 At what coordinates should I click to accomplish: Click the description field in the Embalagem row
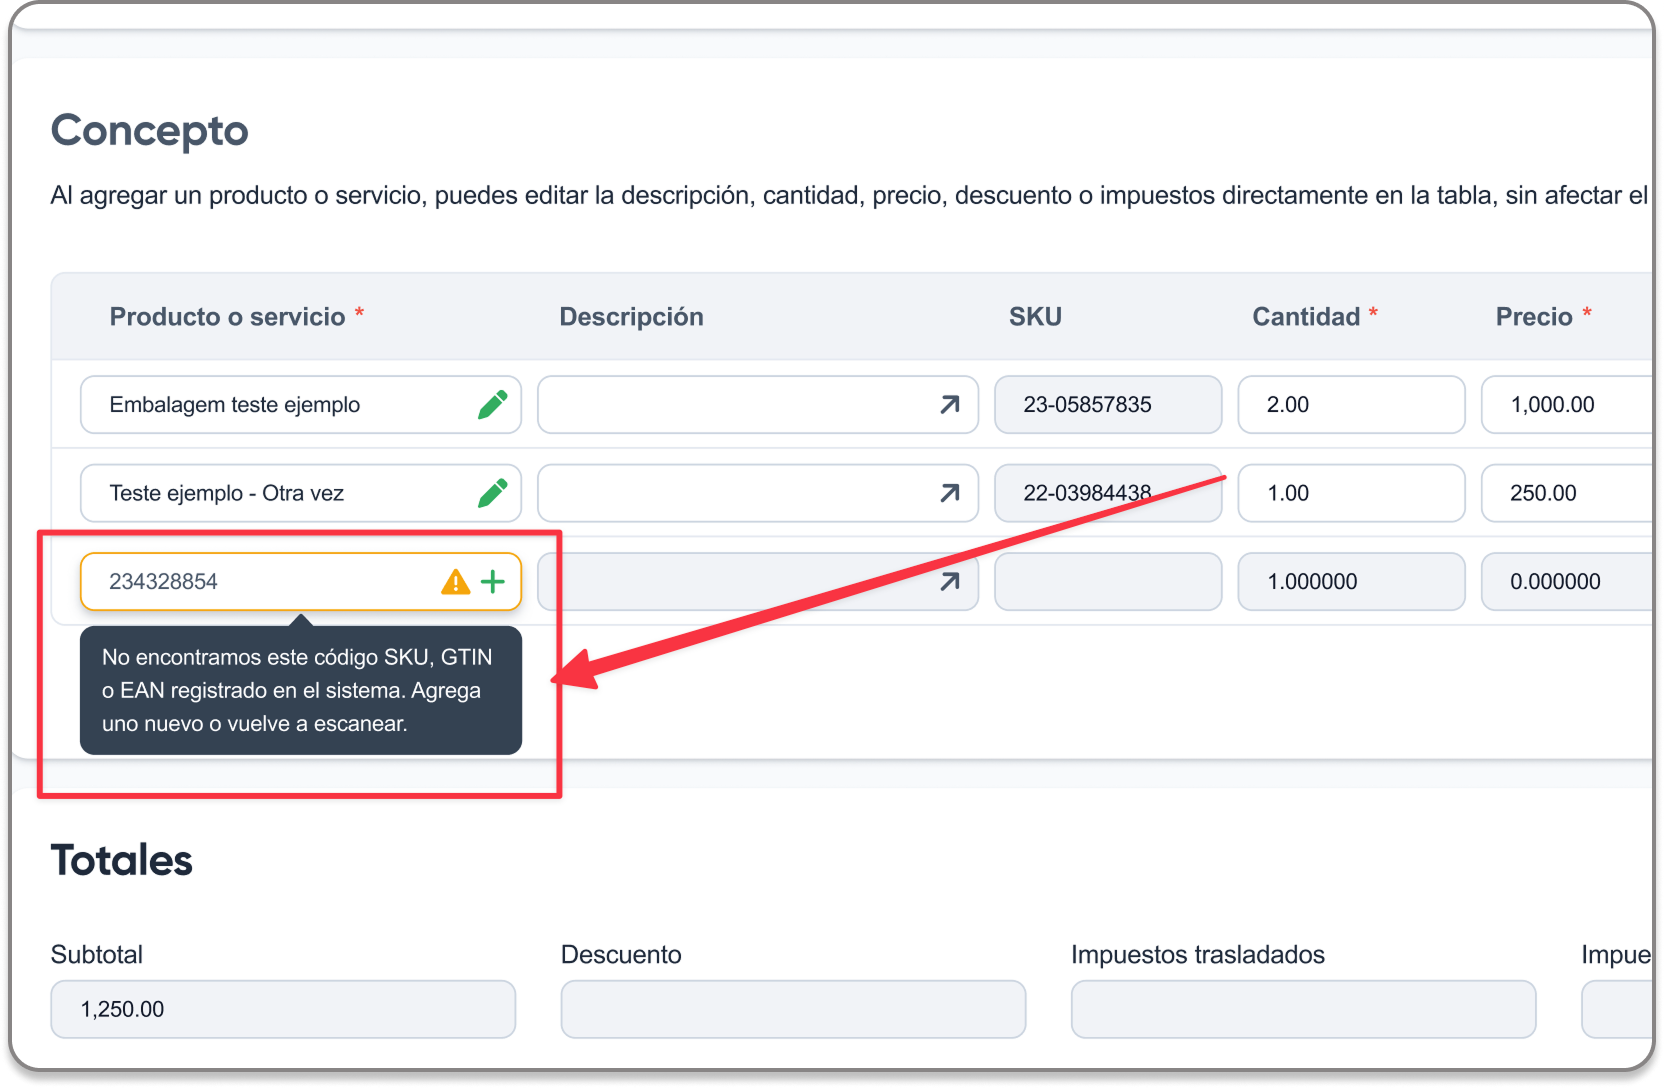pyautogui.click(x=757, y=405)
